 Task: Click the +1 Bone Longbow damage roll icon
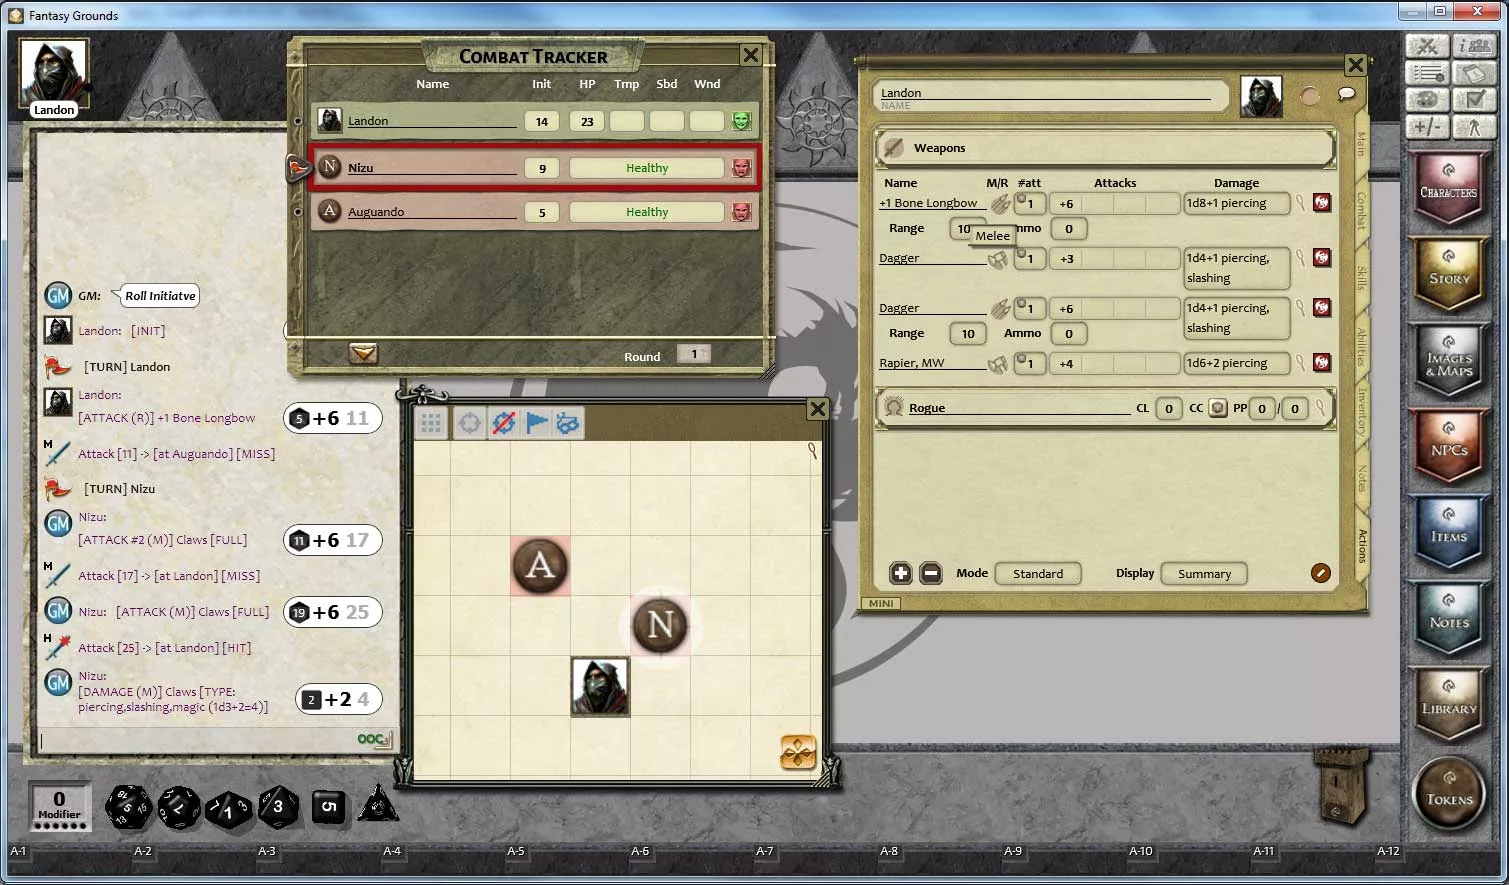point(1321,202)
